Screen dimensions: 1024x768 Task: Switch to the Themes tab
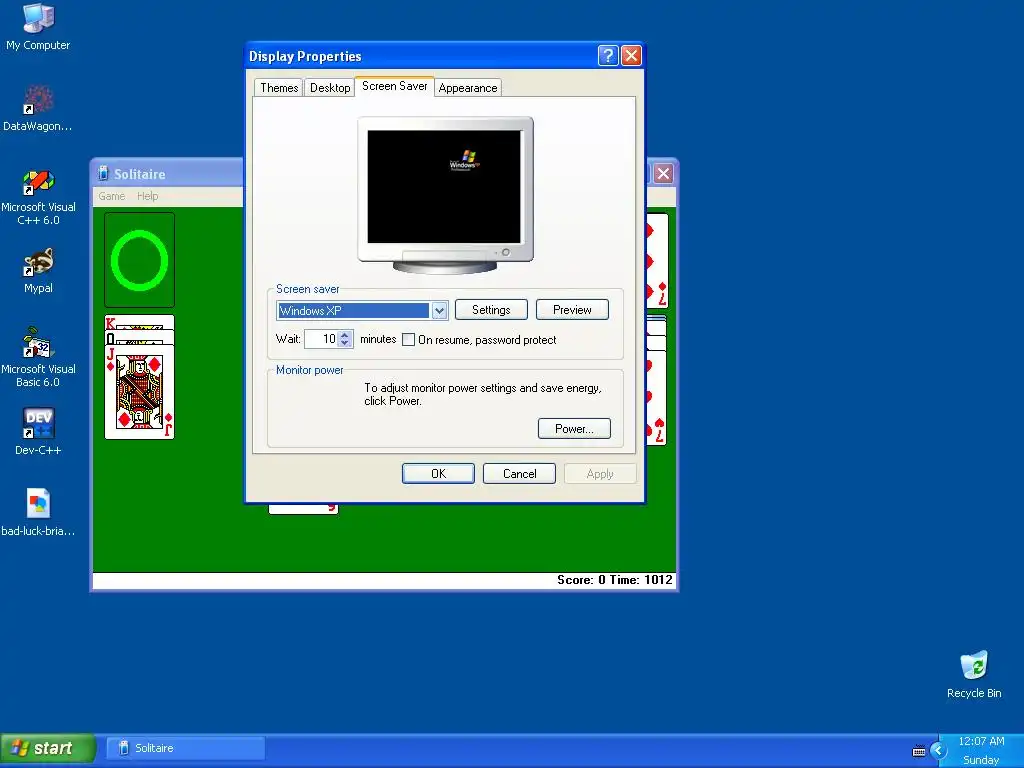click(279, 88)
